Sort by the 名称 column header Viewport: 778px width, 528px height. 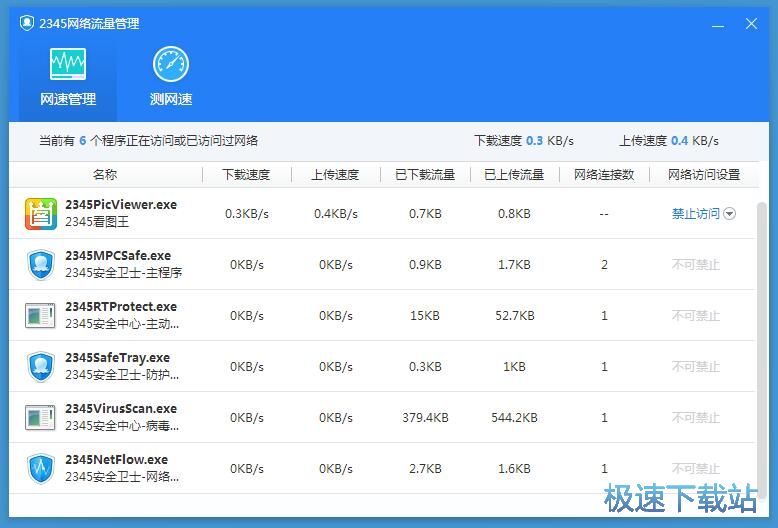click(105, 175)
